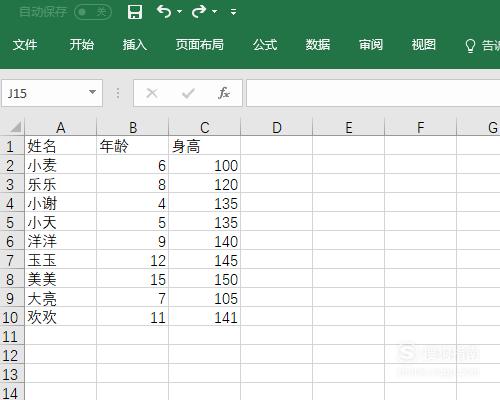Click age cell with value 12
500x400 pixels.
click(133, 260)
